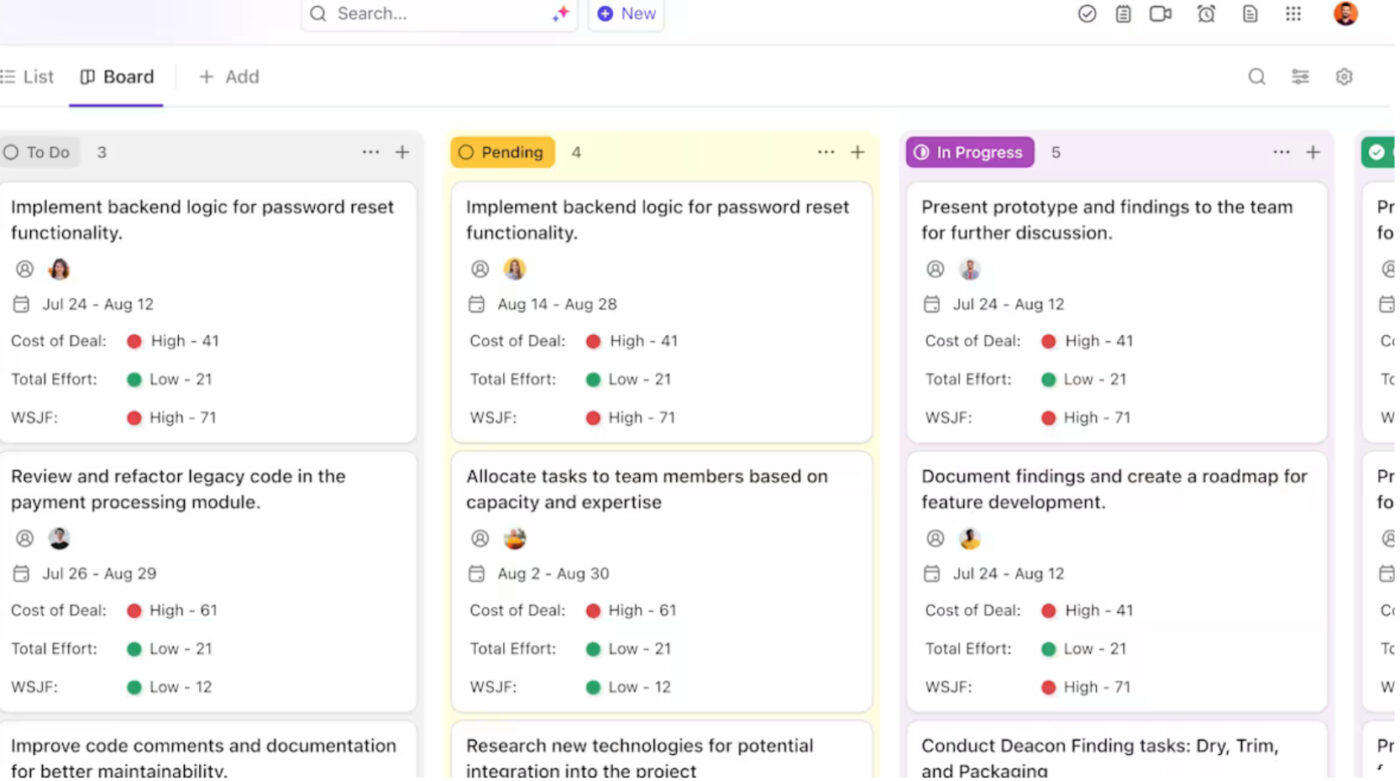1400x781 pixels.
Task: Open the board settings gear icon
Action: pyautogui.click(x=1344, y=77)
